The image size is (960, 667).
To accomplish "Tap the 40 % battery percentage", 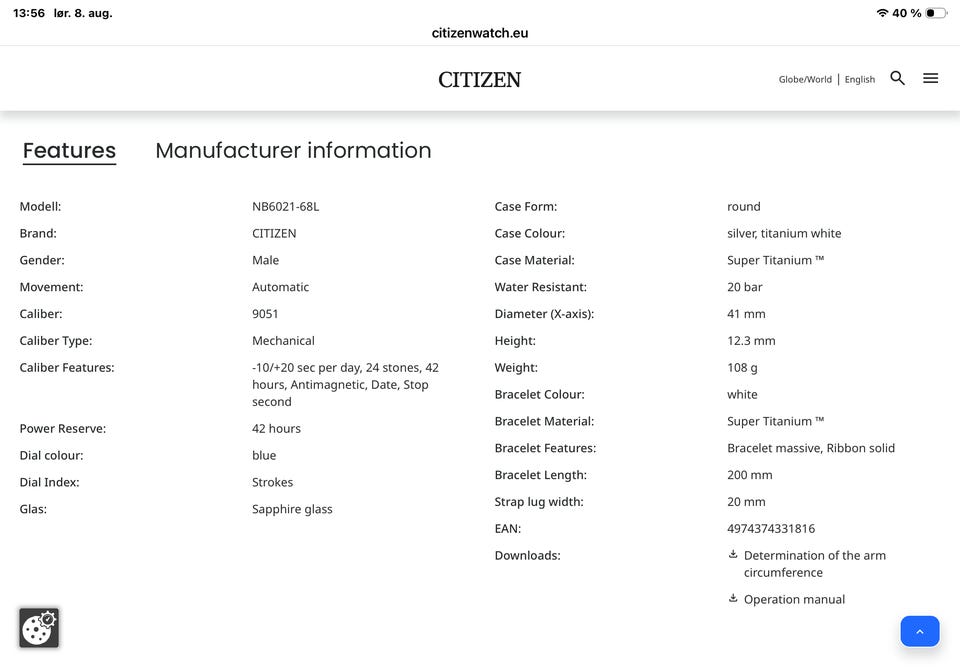I will (x=907, y=13).
